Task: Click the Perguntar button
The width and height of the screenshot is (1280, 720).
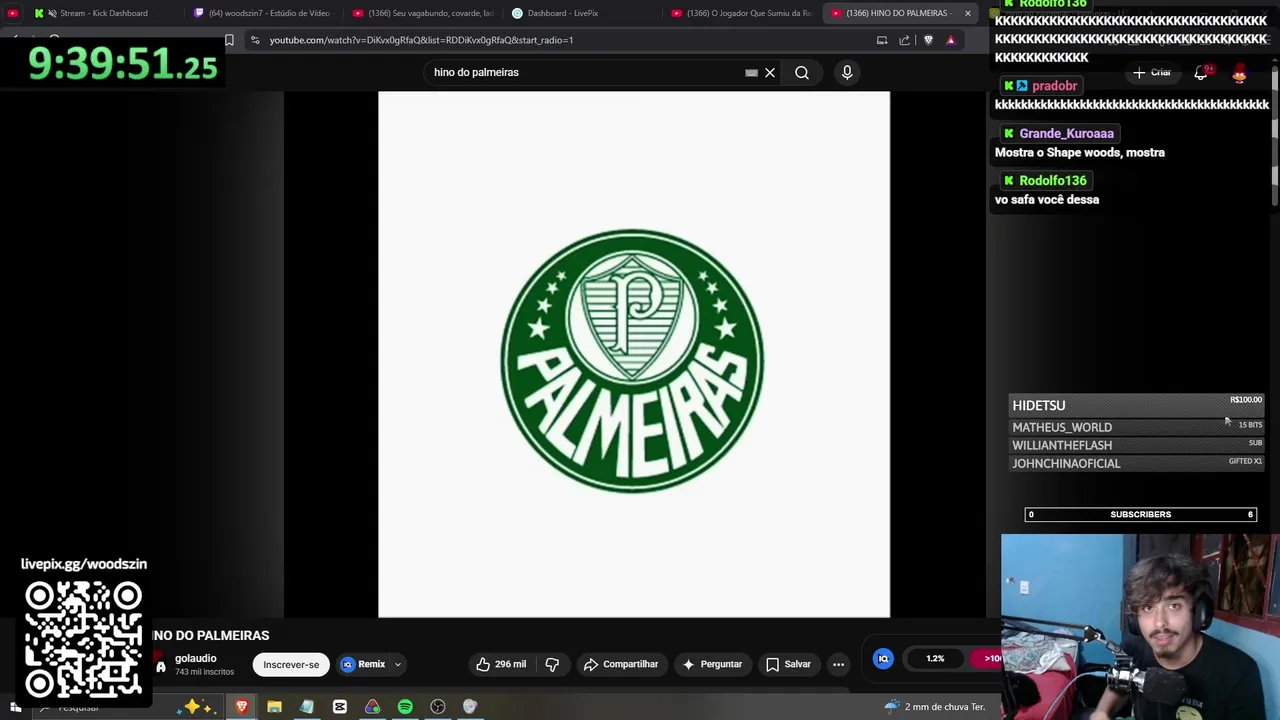Action: [x=712, y=664]
